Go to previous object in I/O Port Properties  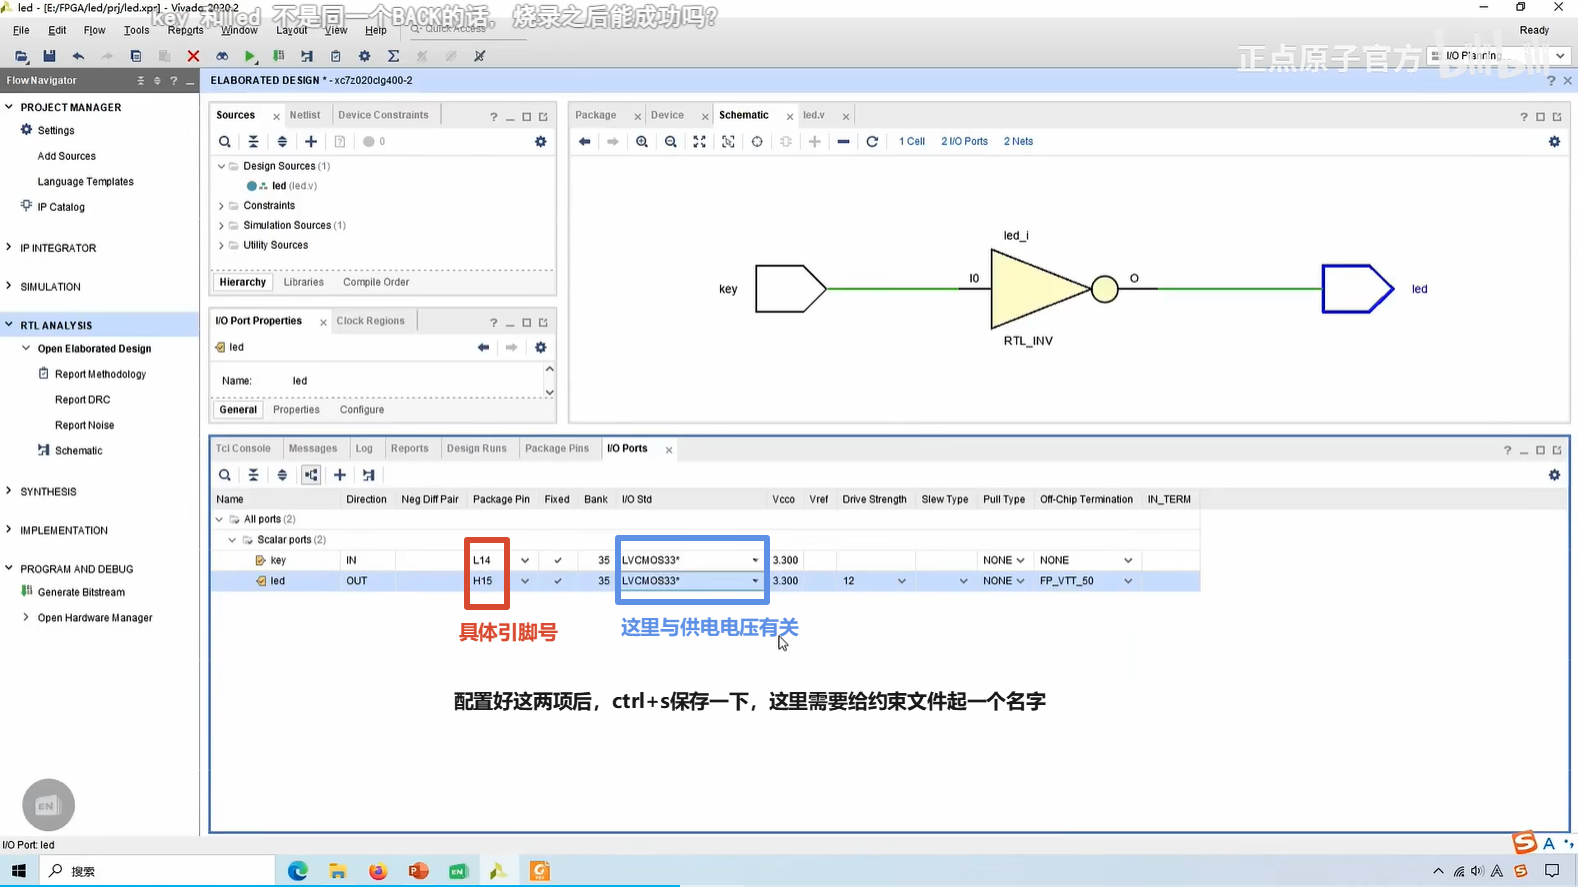[x=484, y=347]
